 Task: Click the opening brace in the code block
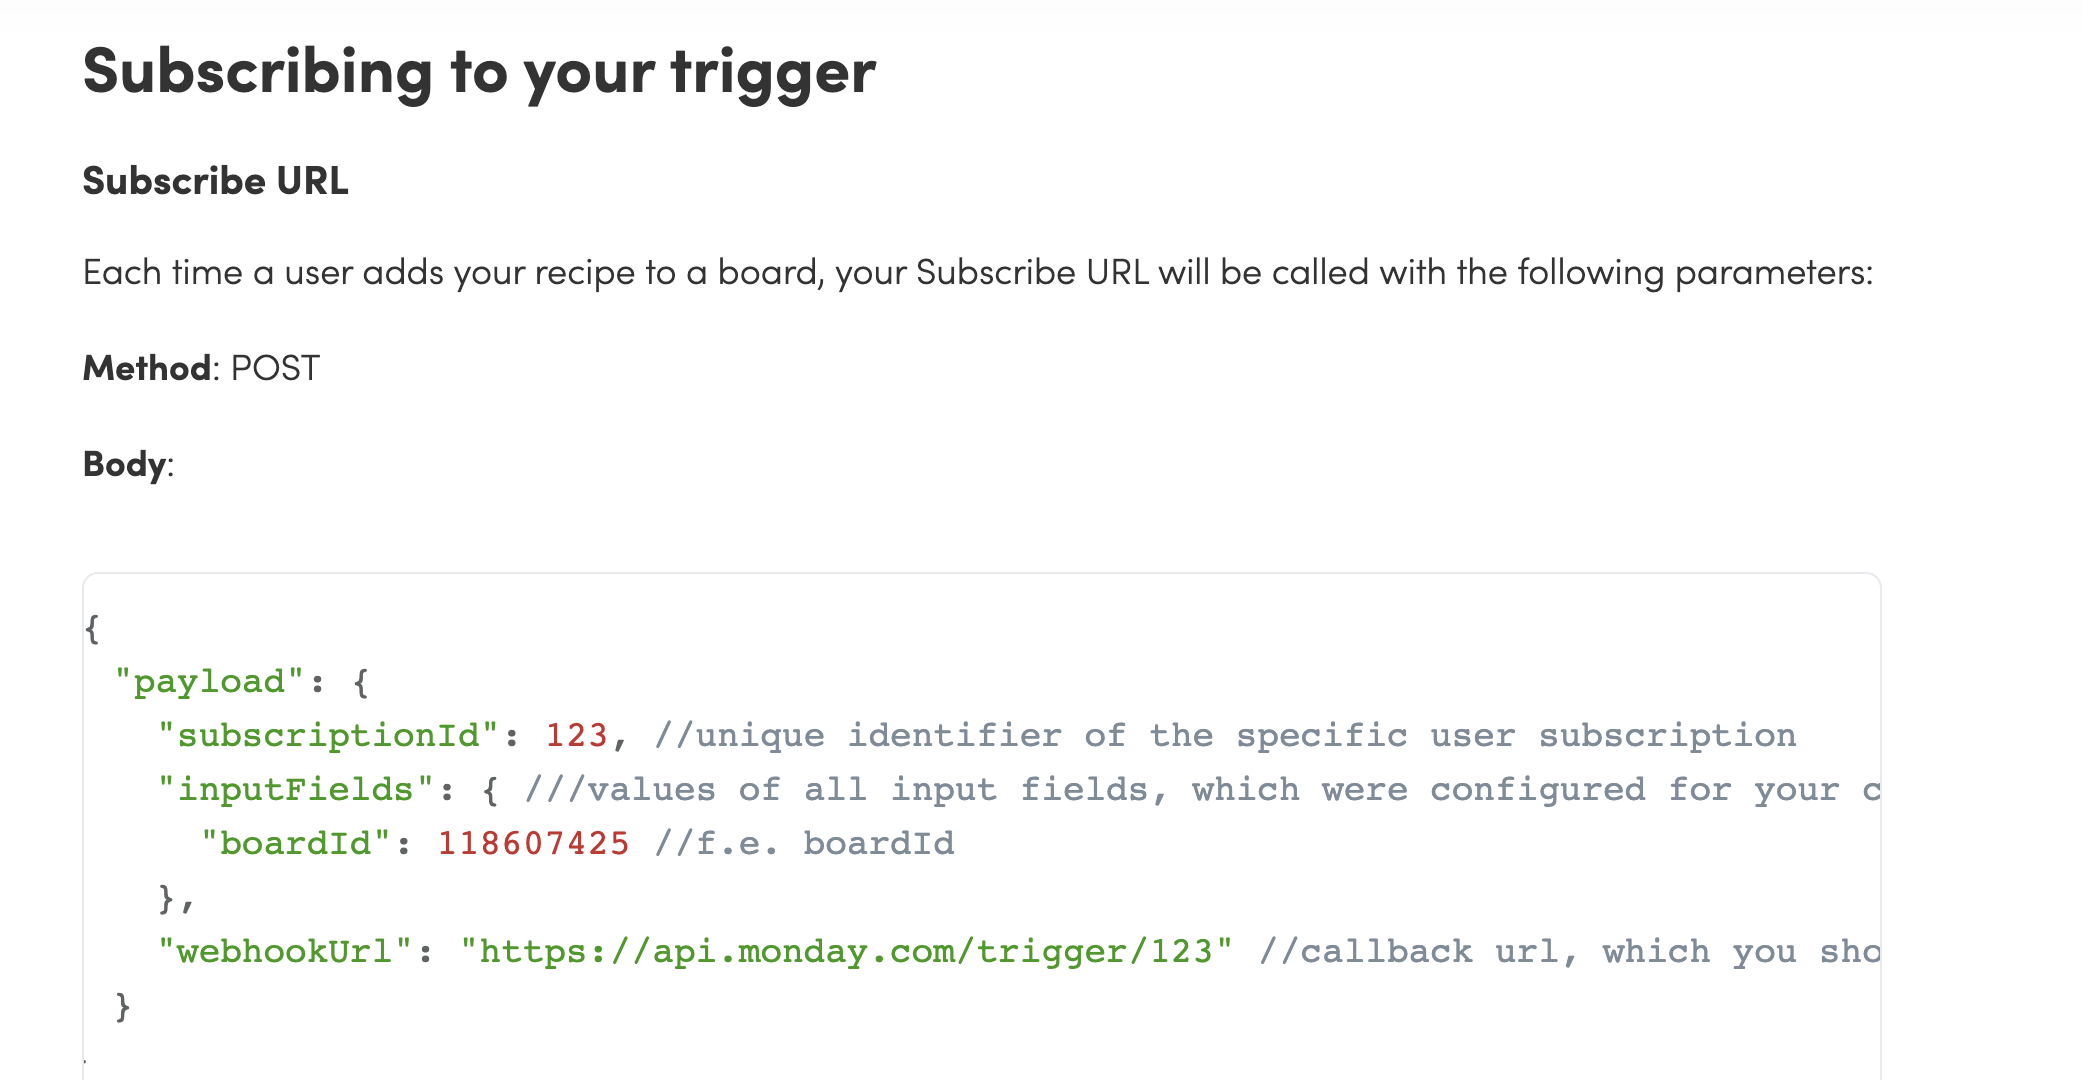pyautogui.click(x=92, y=629)
